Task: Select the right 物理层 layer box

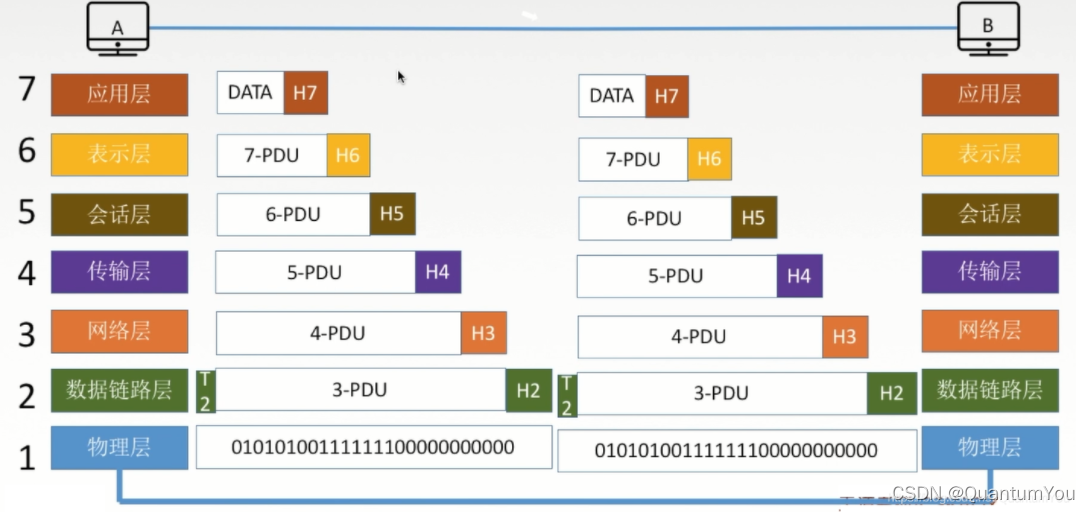Action: click(990, 448)
